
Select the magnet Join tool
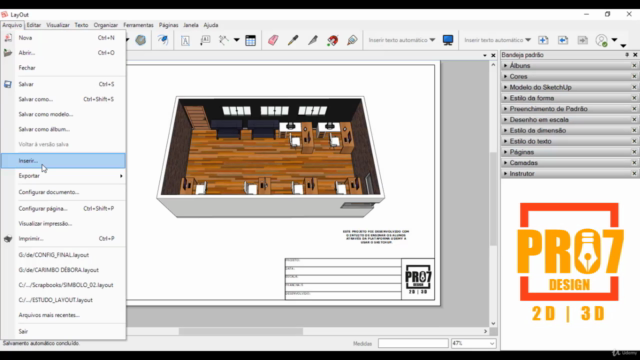coord(332,40)
